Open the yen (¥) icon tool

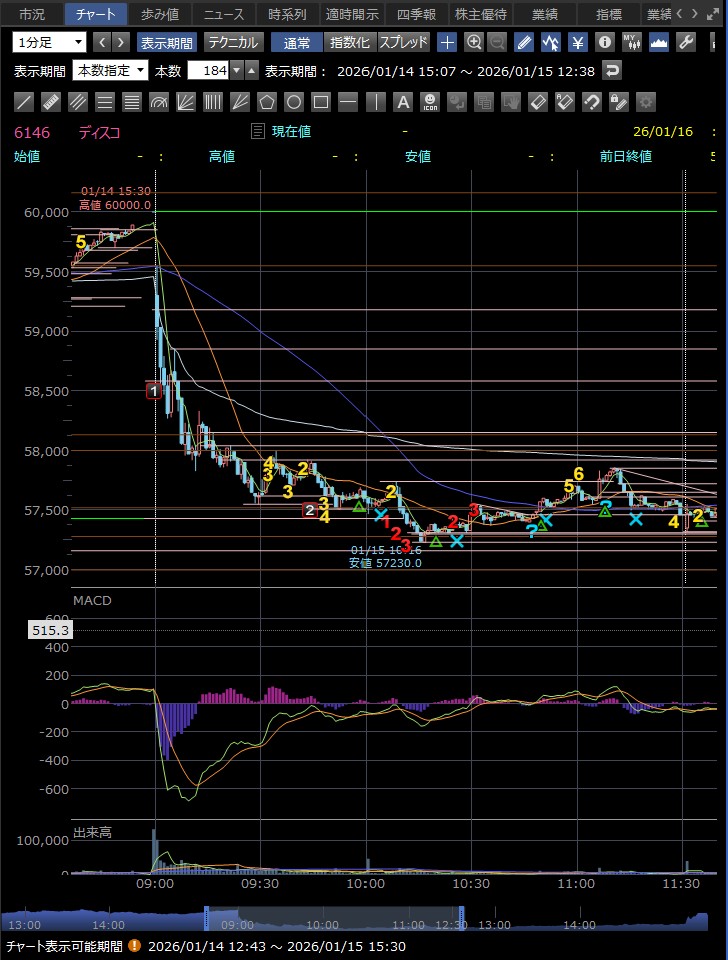[577, 42]
